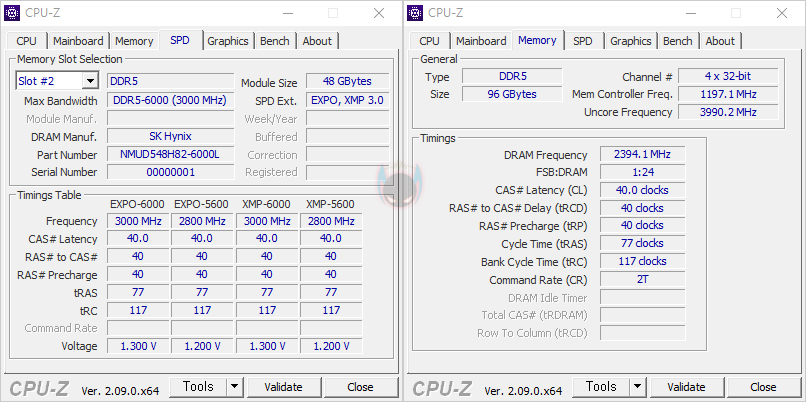Click Validate button in the left window
The height and width of the screenshot is (402, 806).
283,387
